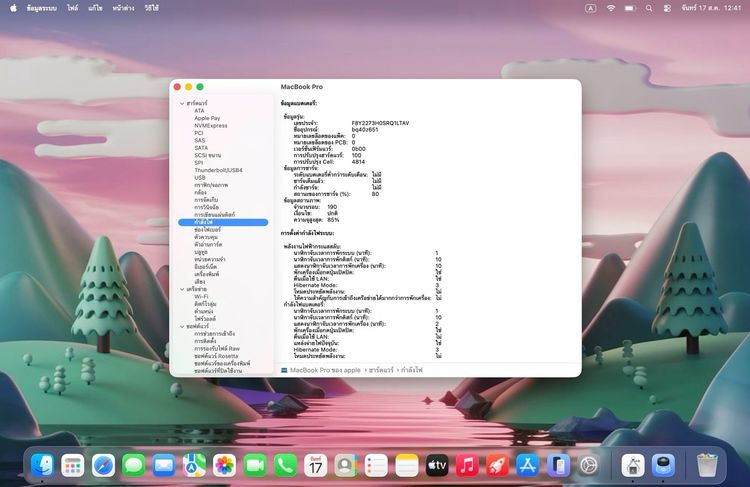Screen dimensions: 750x487
Task: Select USB in sidebar
Action: pyautogui.click(x=199, y=177)
